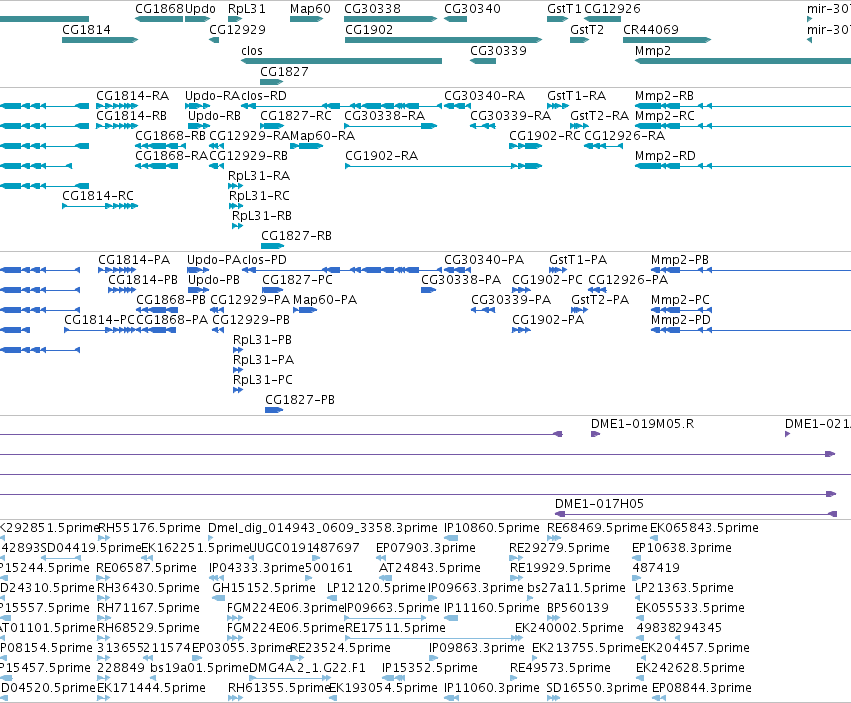The height and width of the screenshot is (703, 851).
Task: Select the CR44069 gene label
Action: coord(651,29)
